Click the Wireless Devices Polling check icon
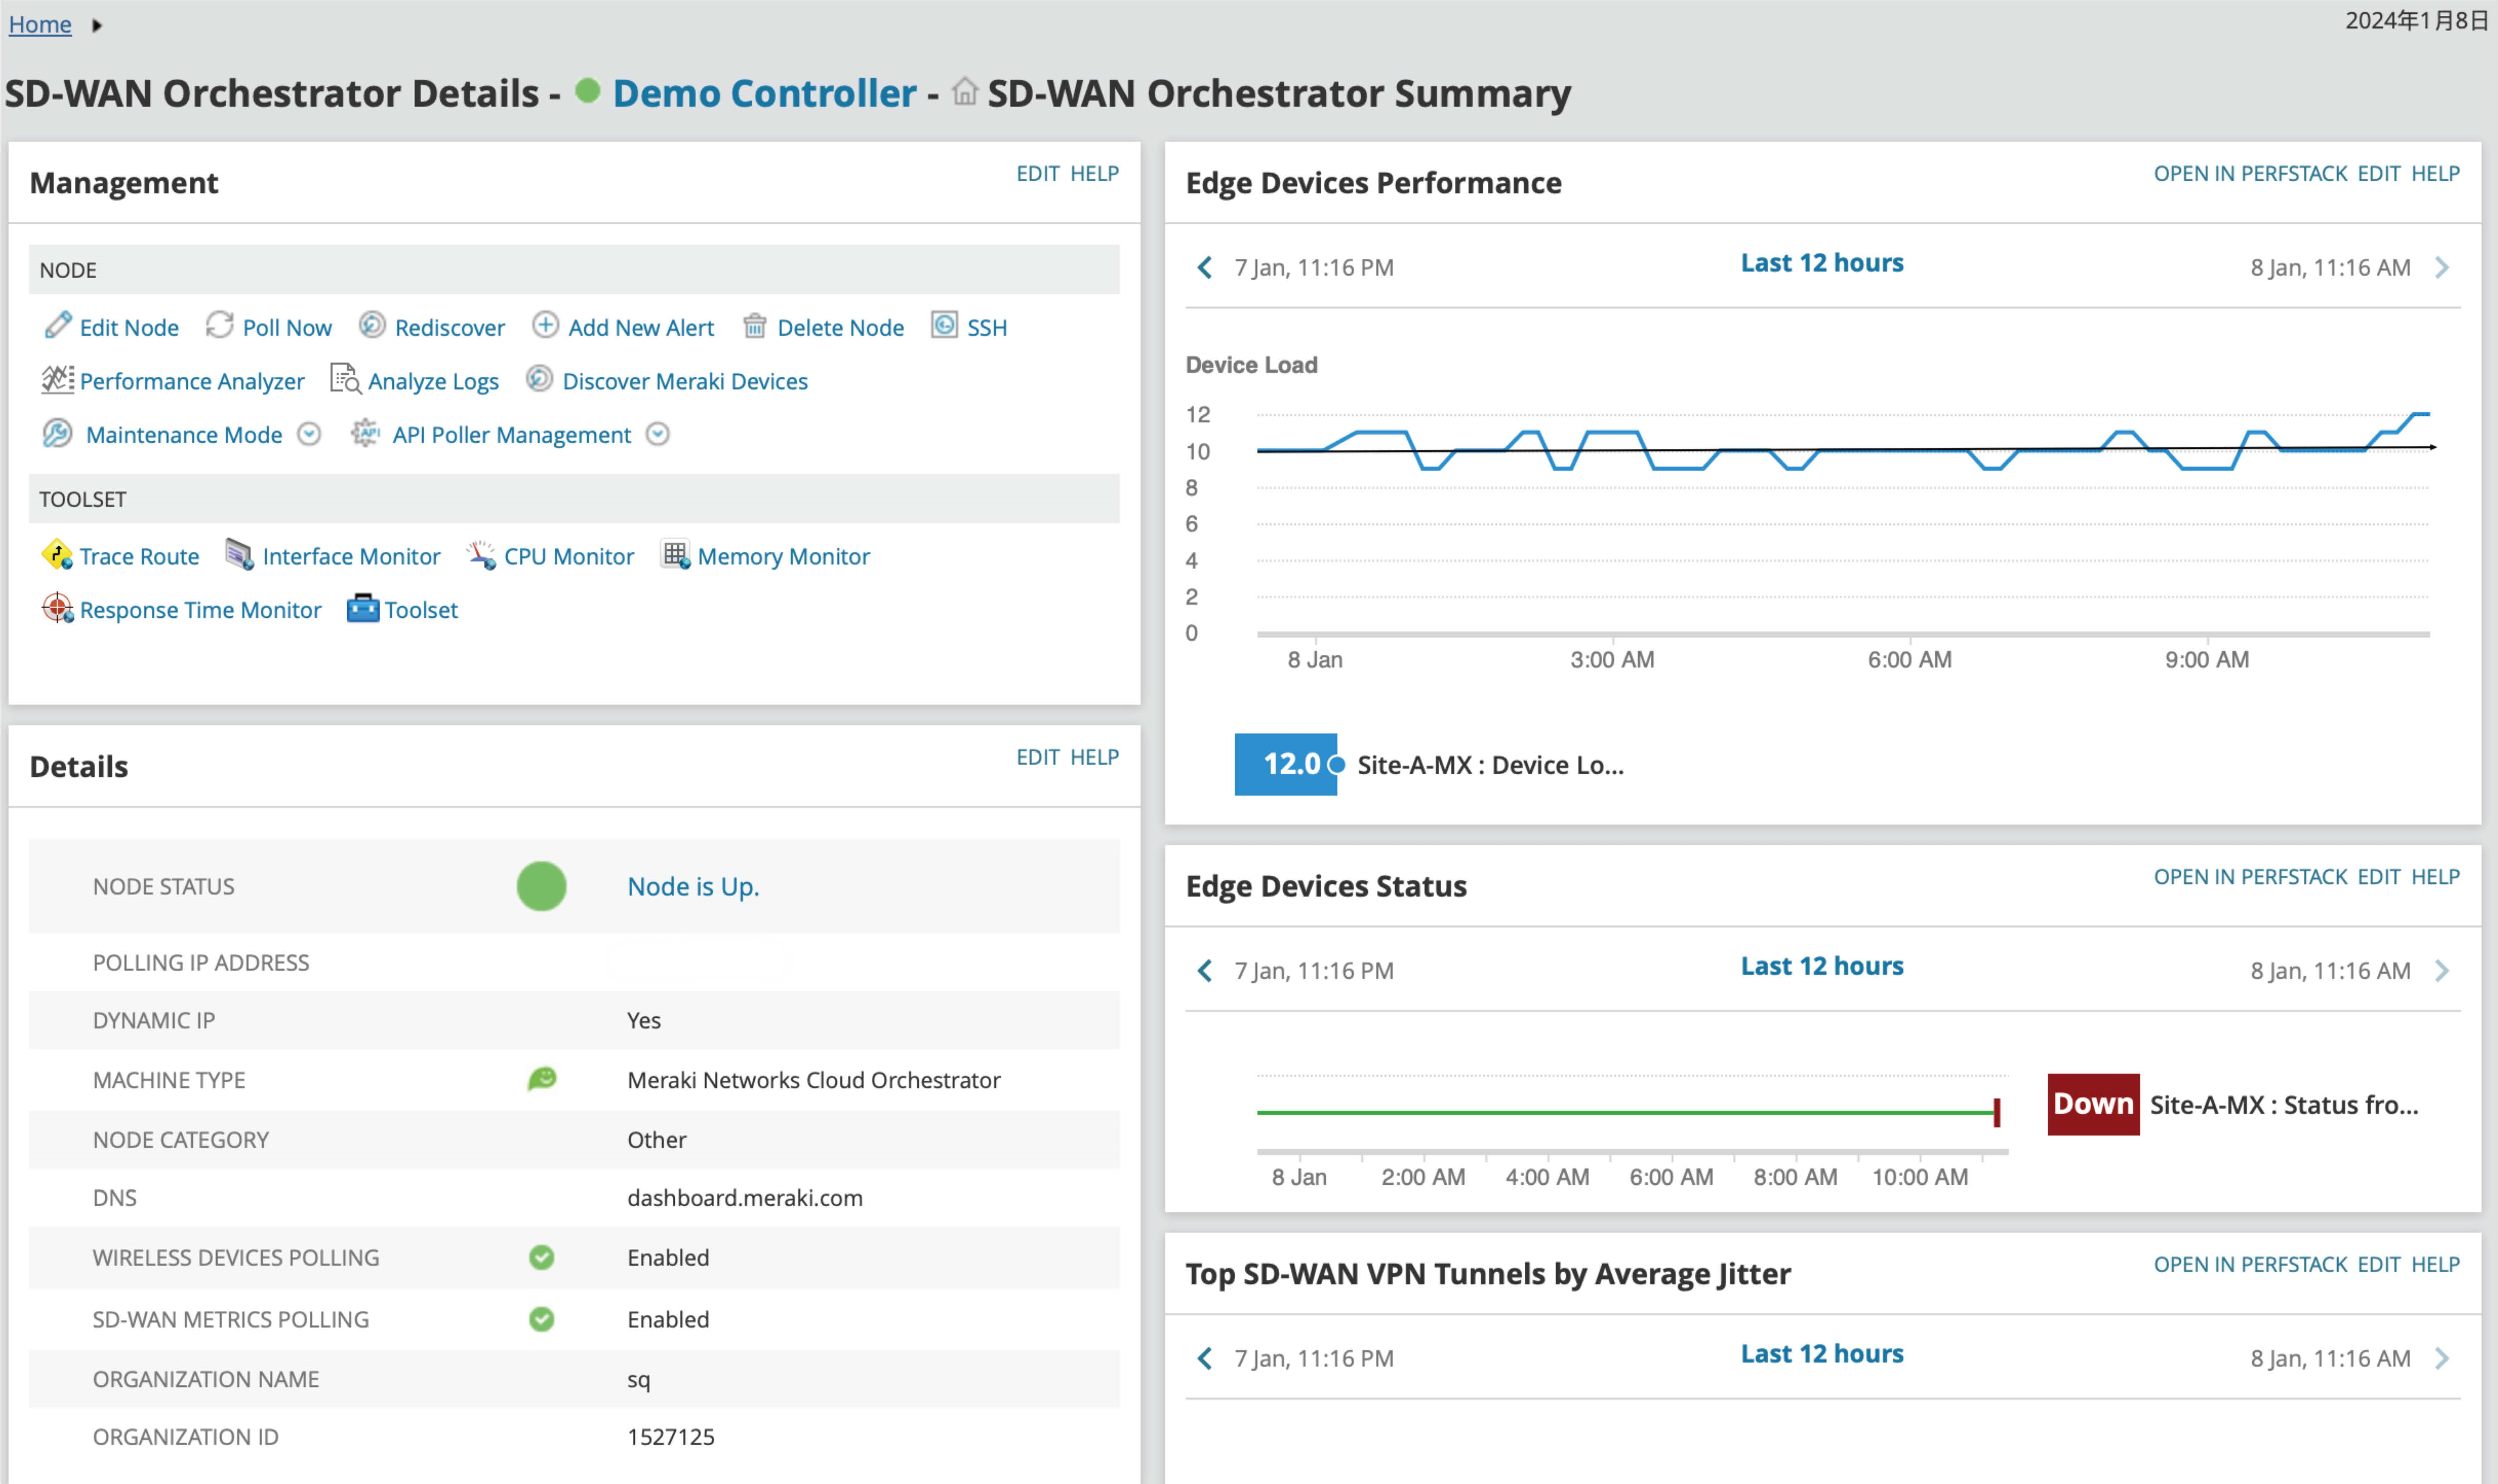2498x1484 pixels. 542,1258
